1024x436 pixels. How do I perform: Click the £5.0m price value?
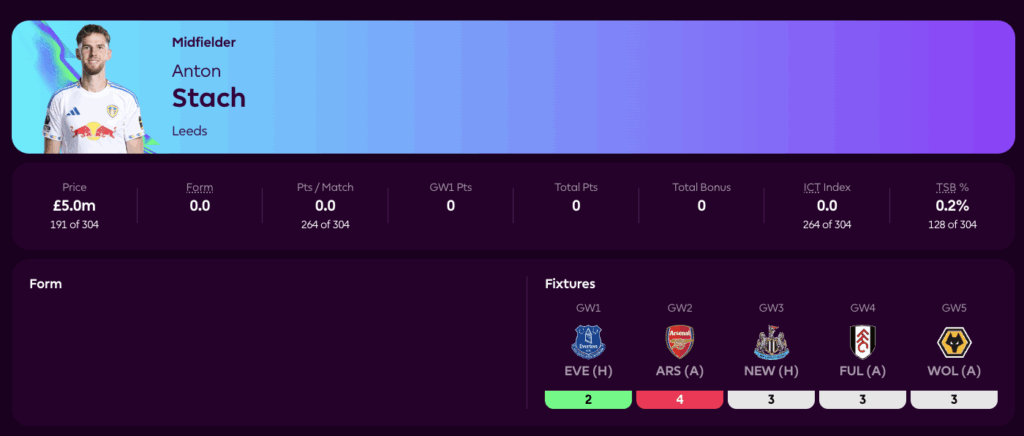75,205
